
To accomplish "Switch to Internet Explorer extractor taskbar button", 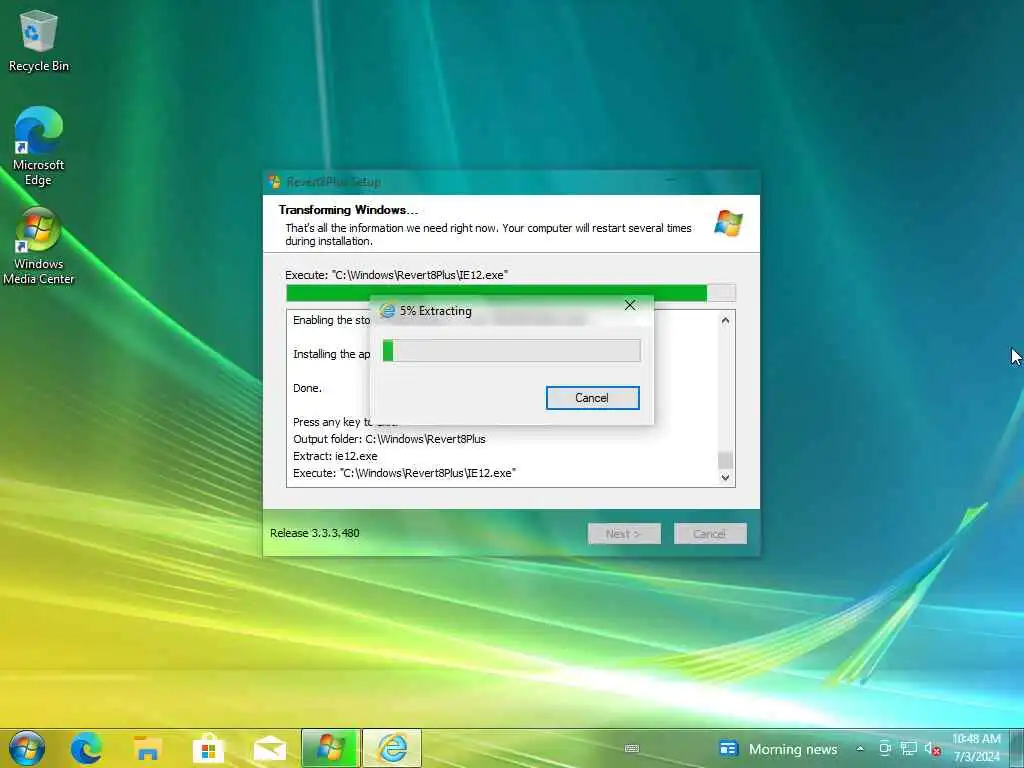I will (392, 748).
